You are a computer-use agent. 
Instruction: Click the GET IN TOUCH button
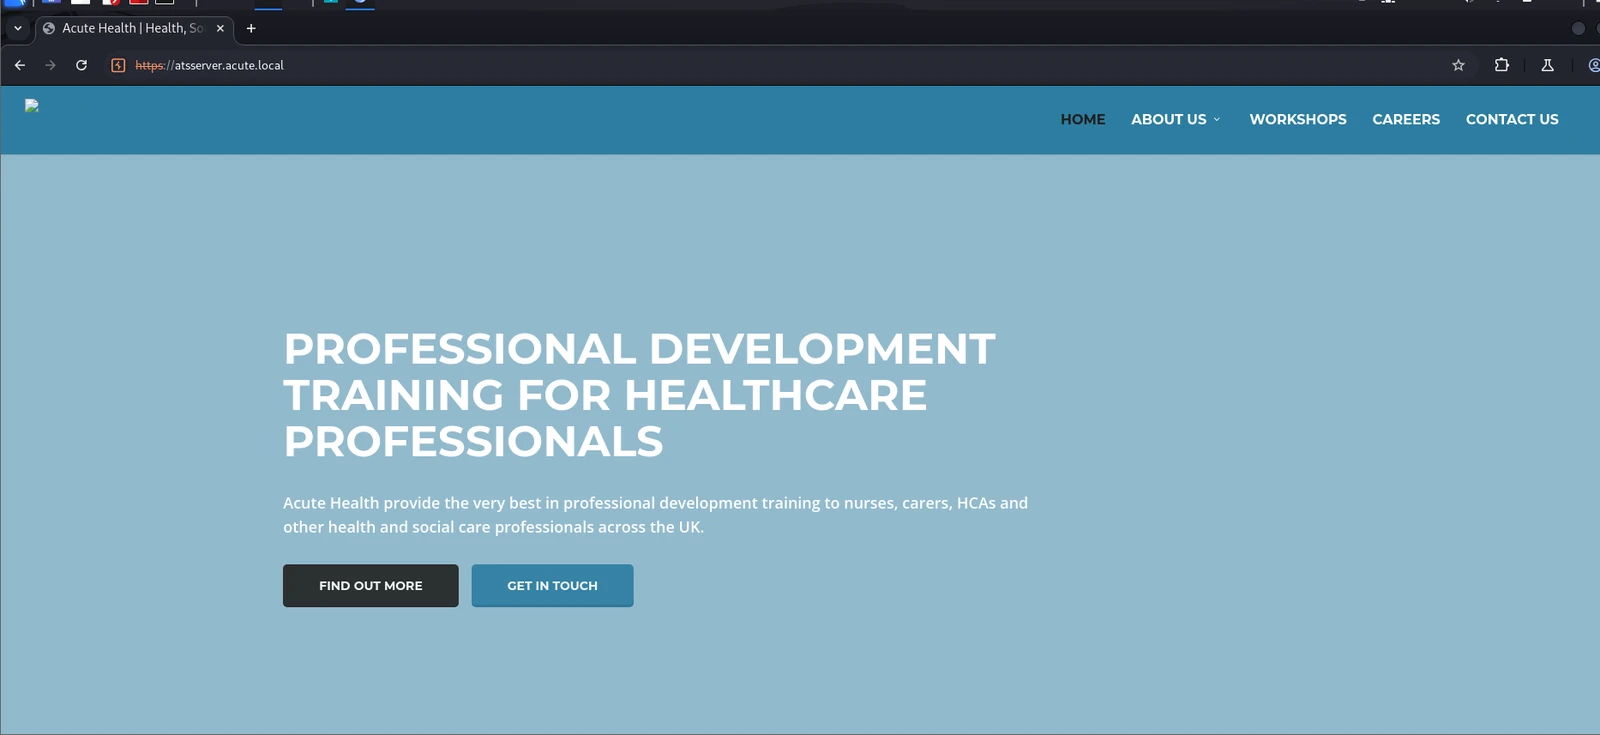pyautogui.click(x=553, y=586)
